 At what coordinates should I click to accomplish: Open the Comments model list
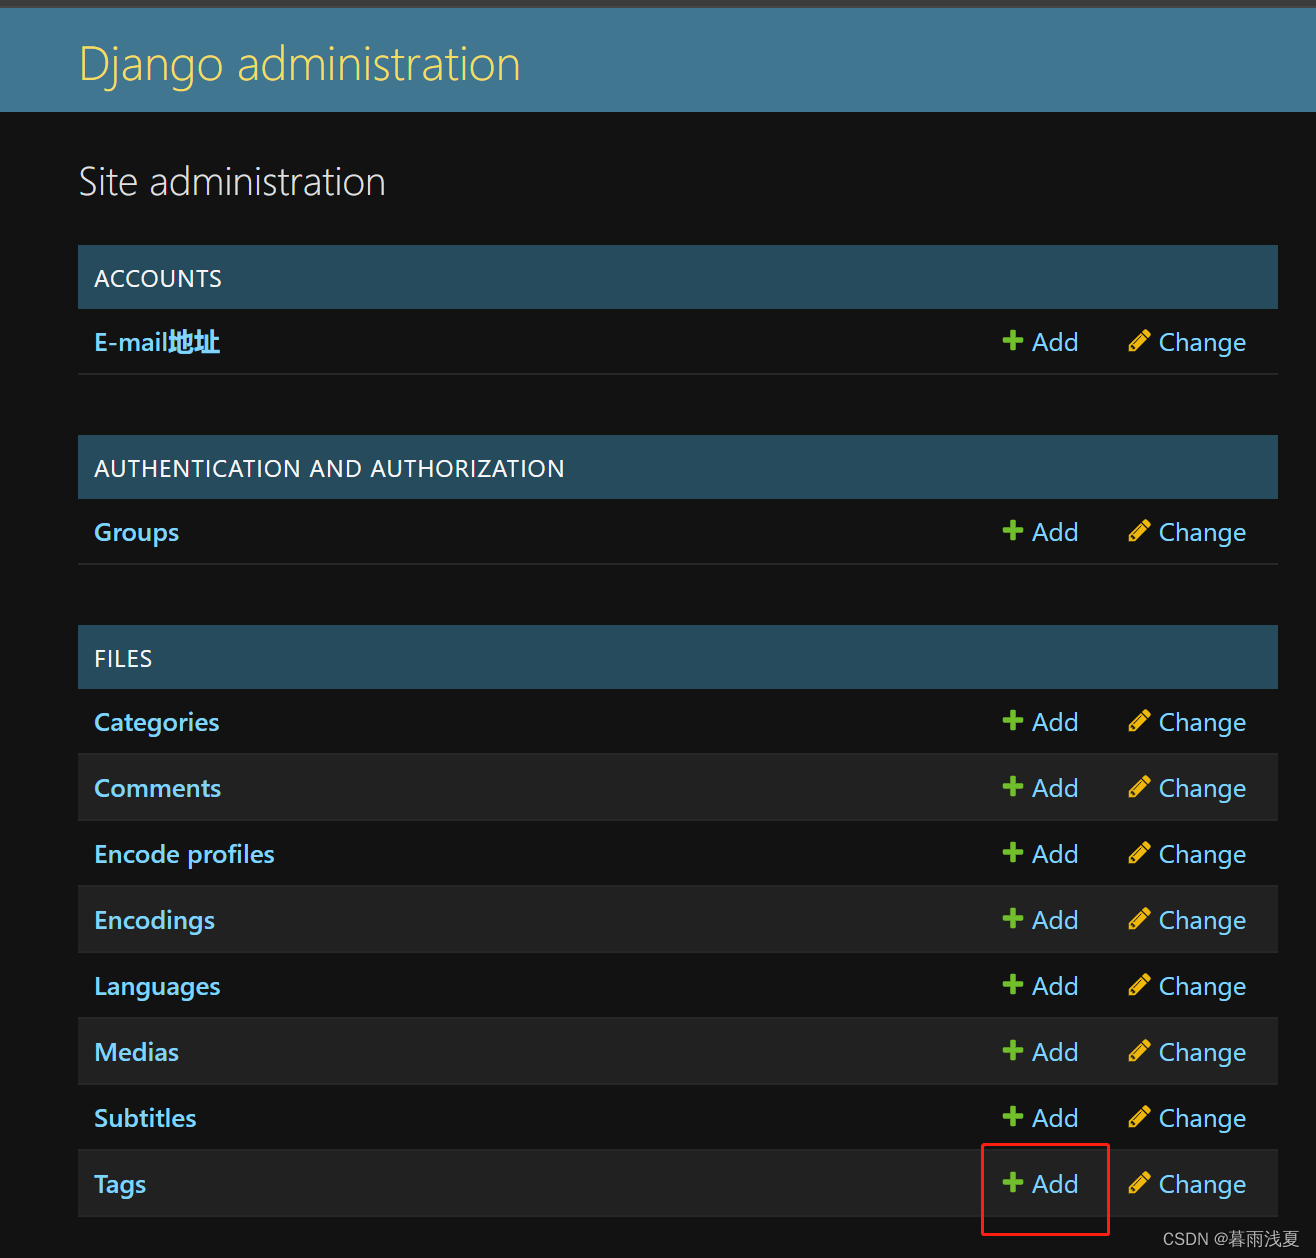(x=158, y=788)
